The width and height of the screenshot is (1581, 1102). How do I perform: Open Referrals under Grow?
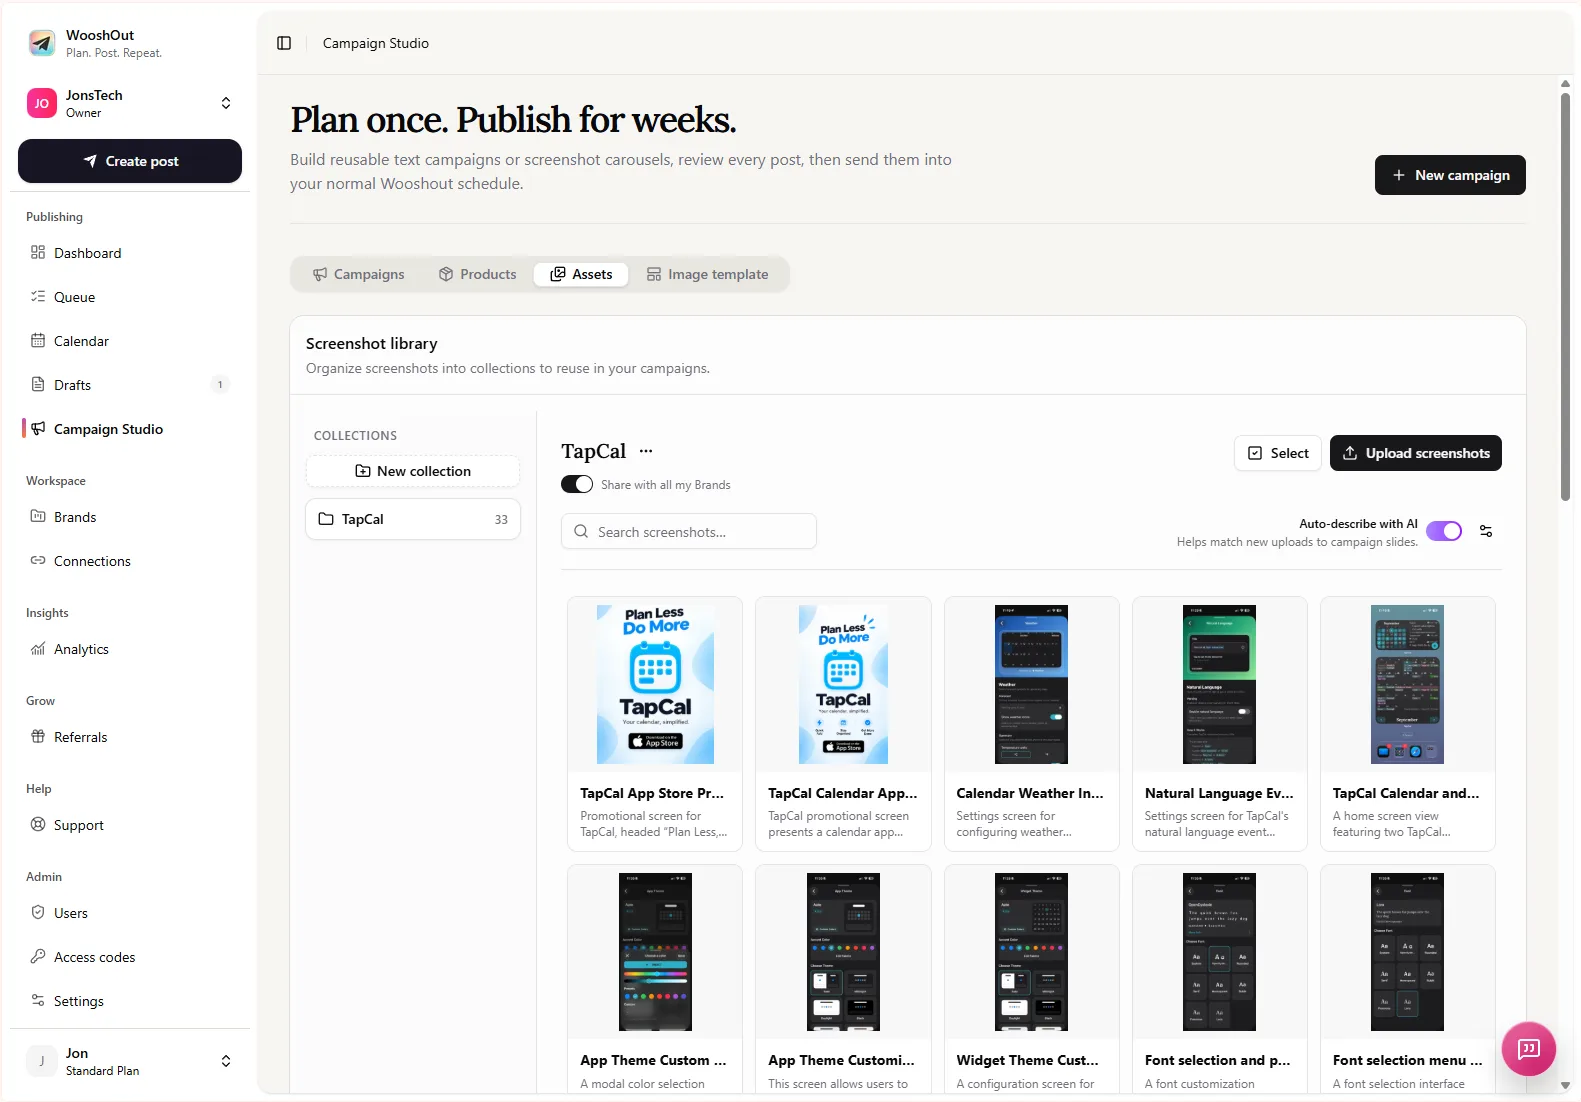[130, 737]
